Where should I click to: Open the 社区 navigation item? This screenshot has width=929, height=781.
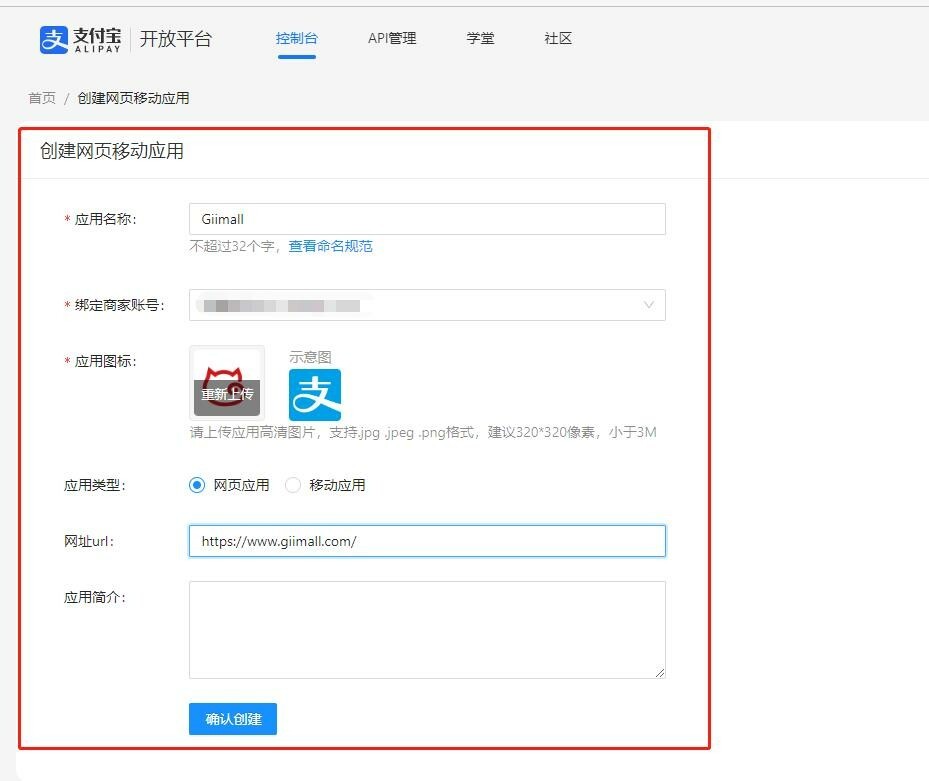tap(558, 39)
